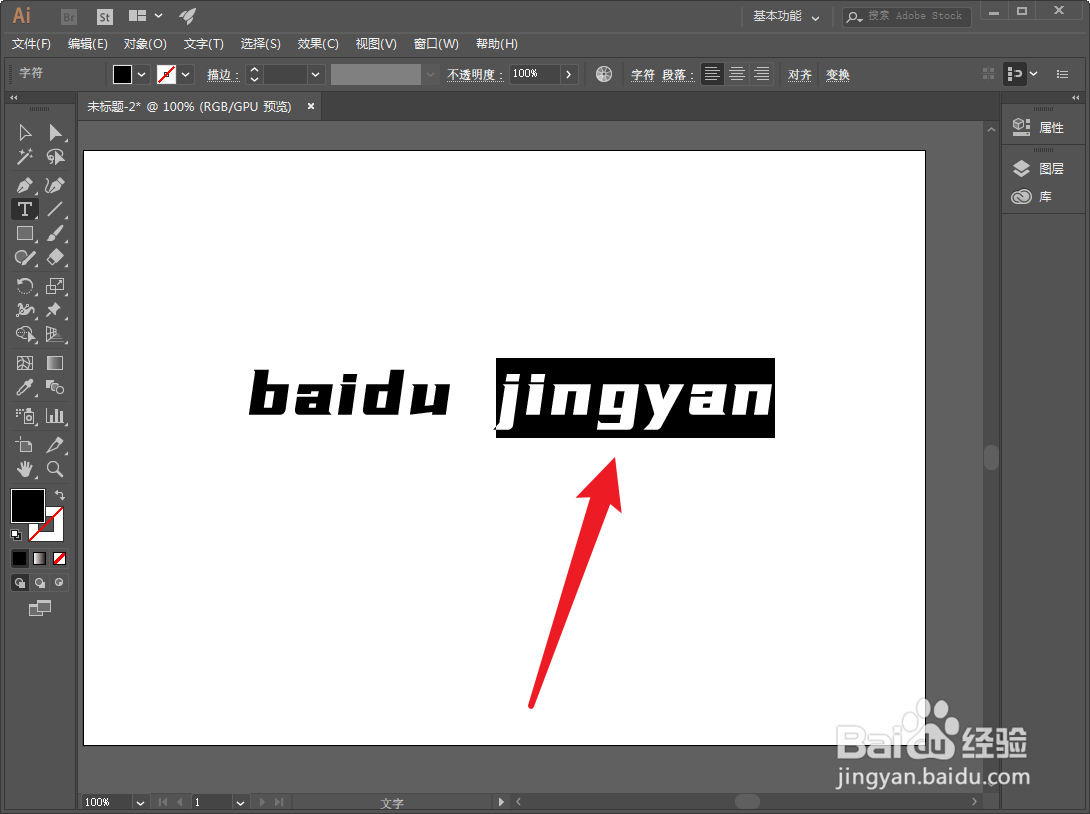The image size is (1090, 814).
Task: Align text center
Action: [737, 74]
